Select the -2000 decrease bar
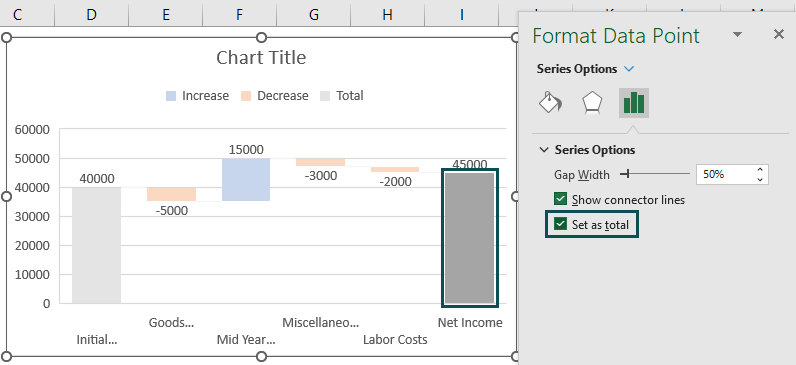796x365 pixels. click(x=395, y=170)
